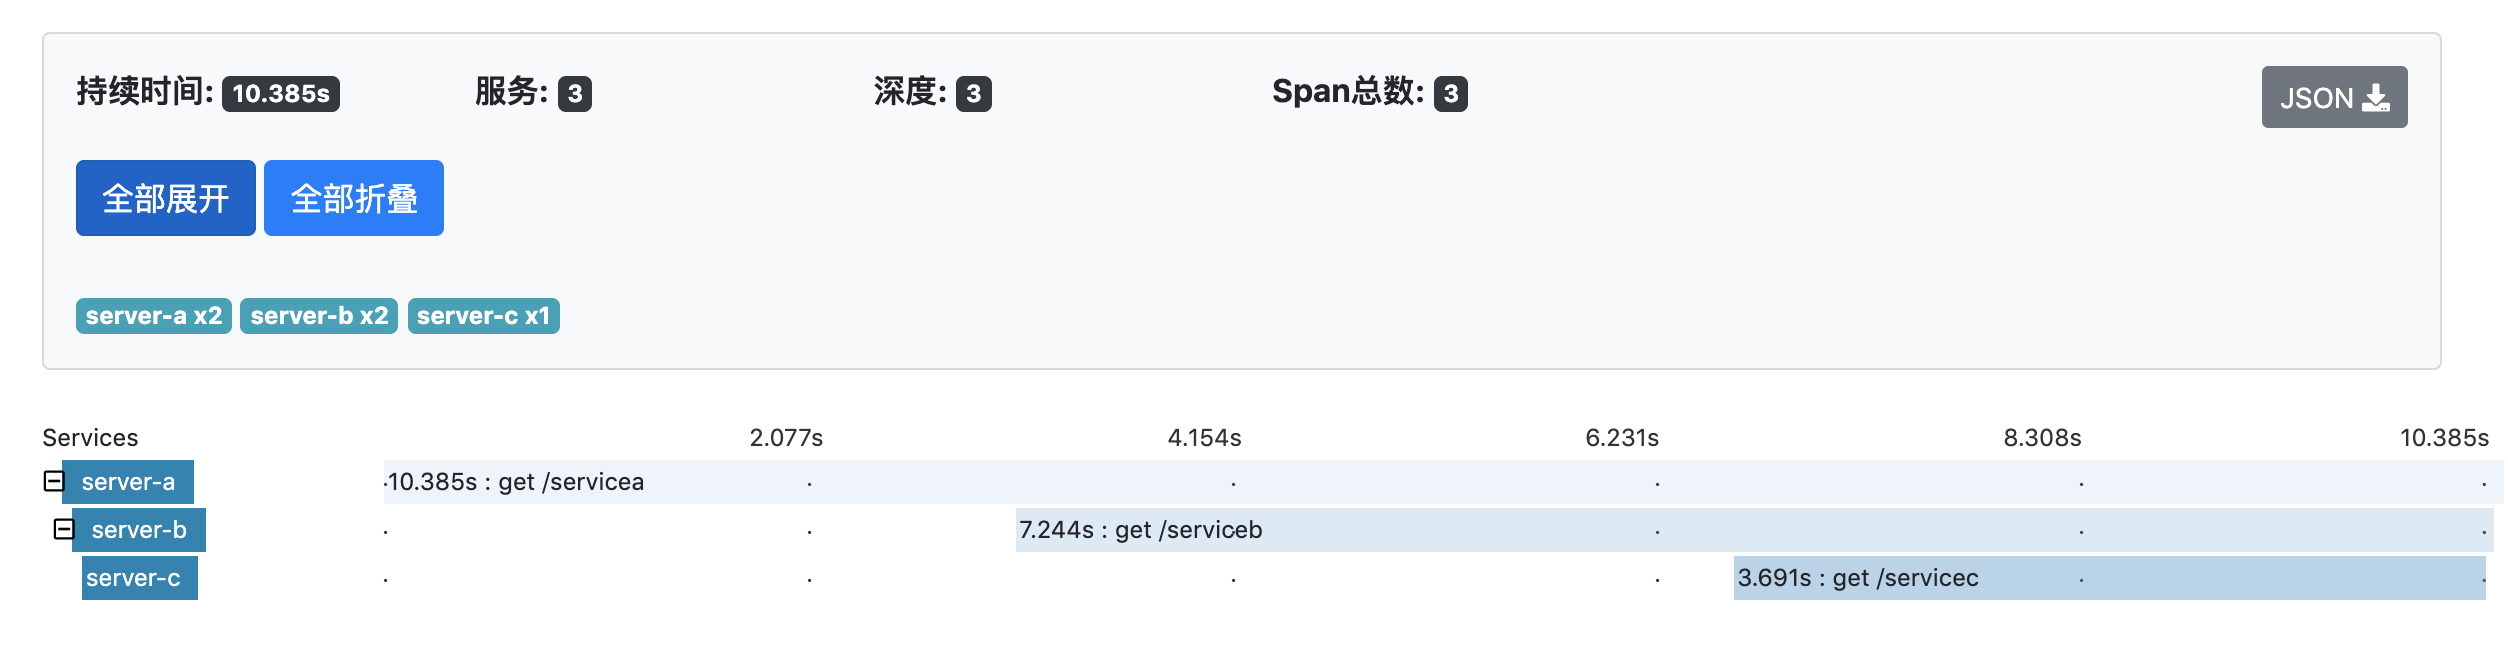Select the server-b x2 service badge
The image size is (2508, 648).
tap(319, 316)
